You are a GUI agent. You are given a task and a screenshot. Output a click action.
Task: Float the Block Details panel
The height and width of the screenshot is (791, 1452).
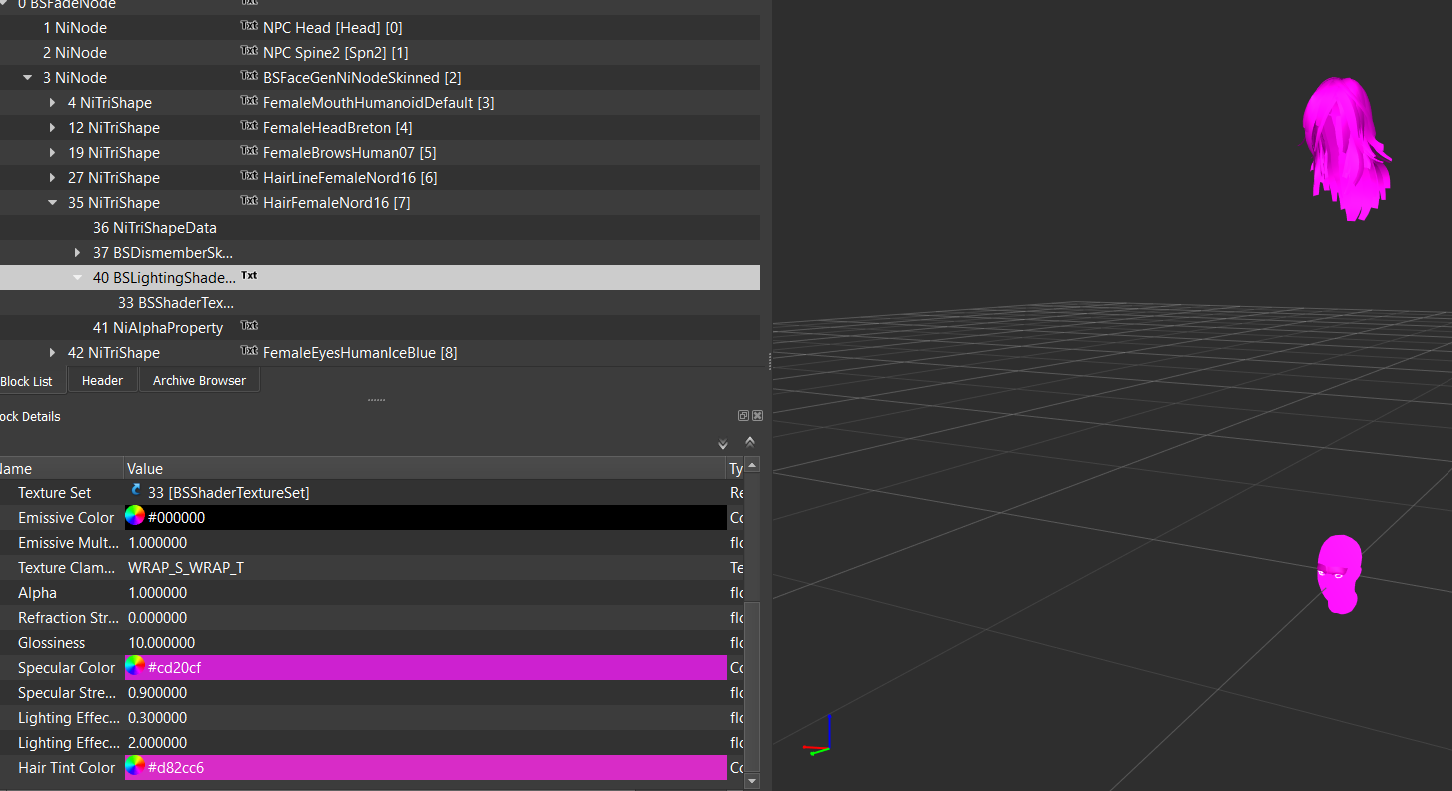[x=744, y=416]
